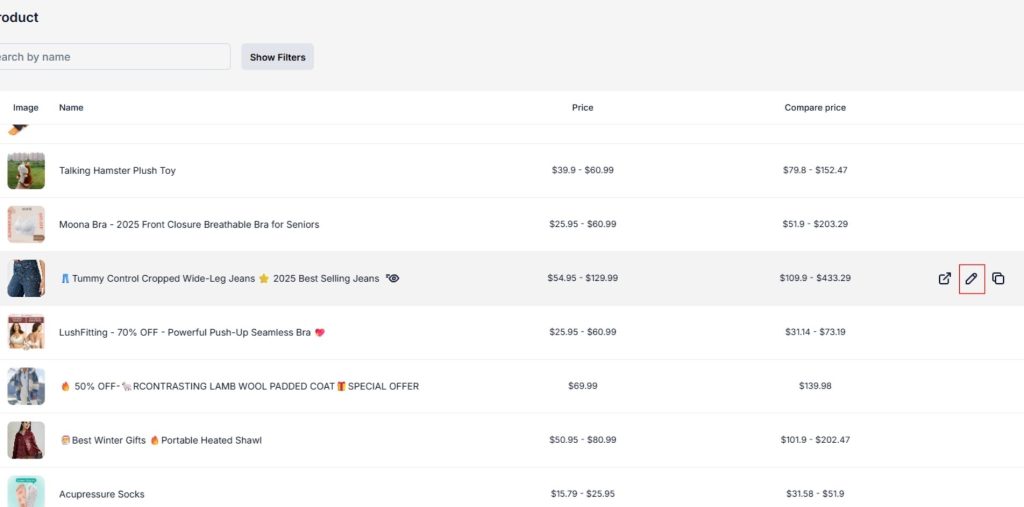Click compare price $139.98
The image size is (1024, 507).
(x=815, y=386)
